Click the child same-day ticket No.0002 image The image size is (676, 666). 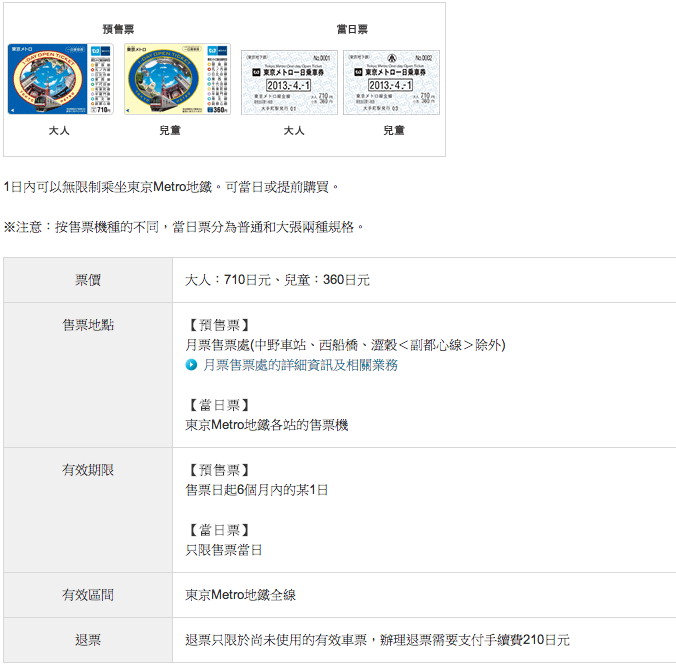click(391, 82)
